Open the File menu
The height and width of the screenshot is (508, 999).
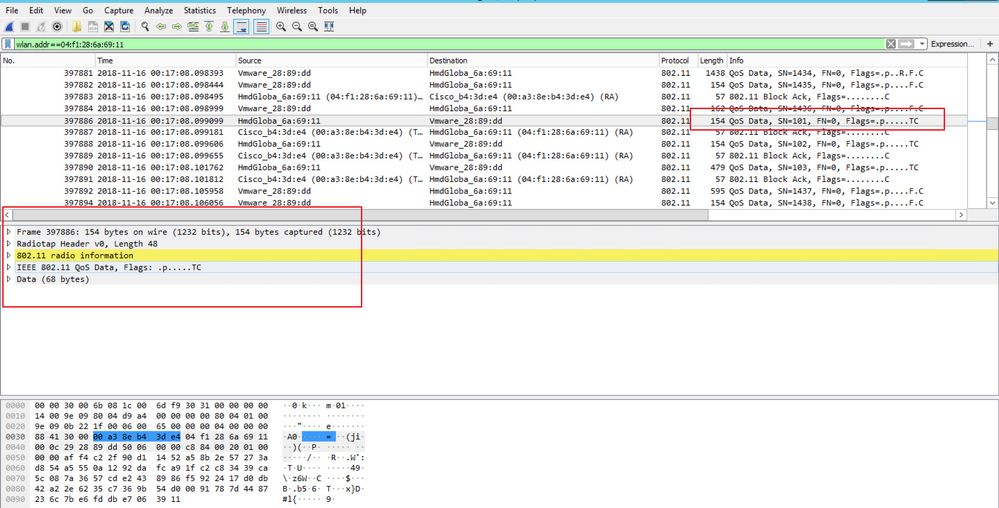pos(11,10)
